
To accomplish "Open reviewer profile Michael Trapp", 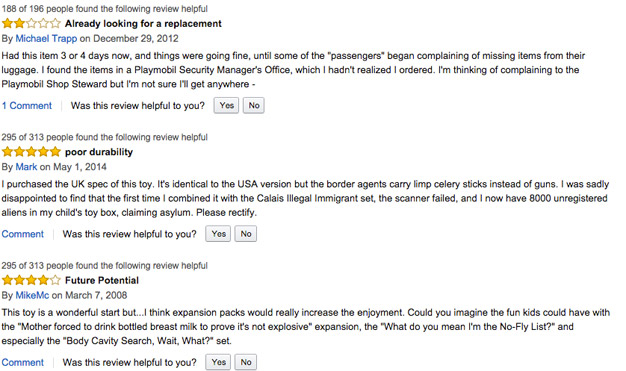I will click(46, 39).
